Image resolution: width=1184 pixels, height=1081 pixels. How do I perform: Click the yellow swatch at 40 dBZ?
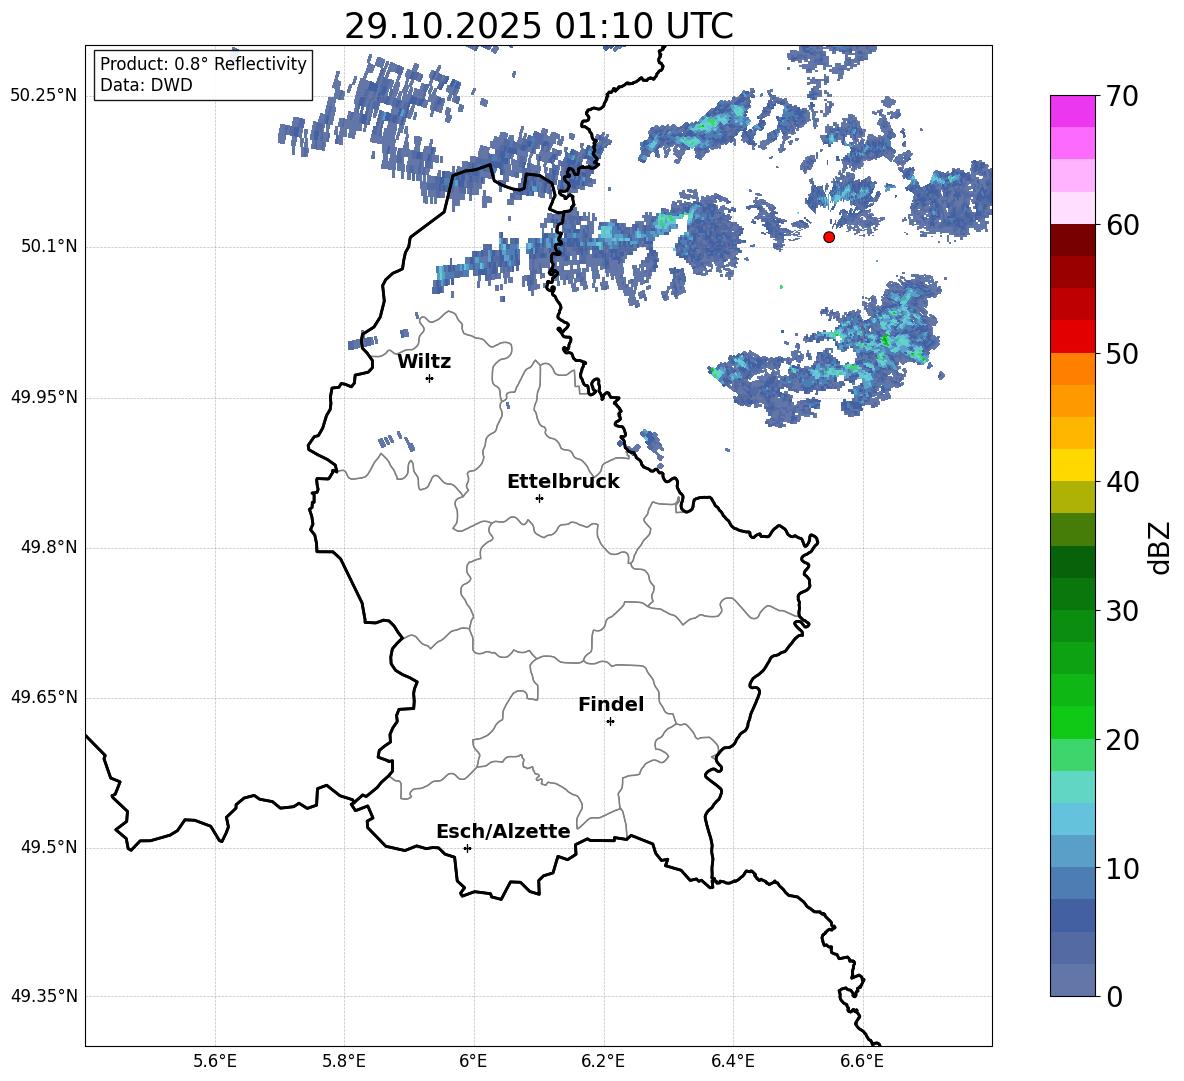(1072, 465)
